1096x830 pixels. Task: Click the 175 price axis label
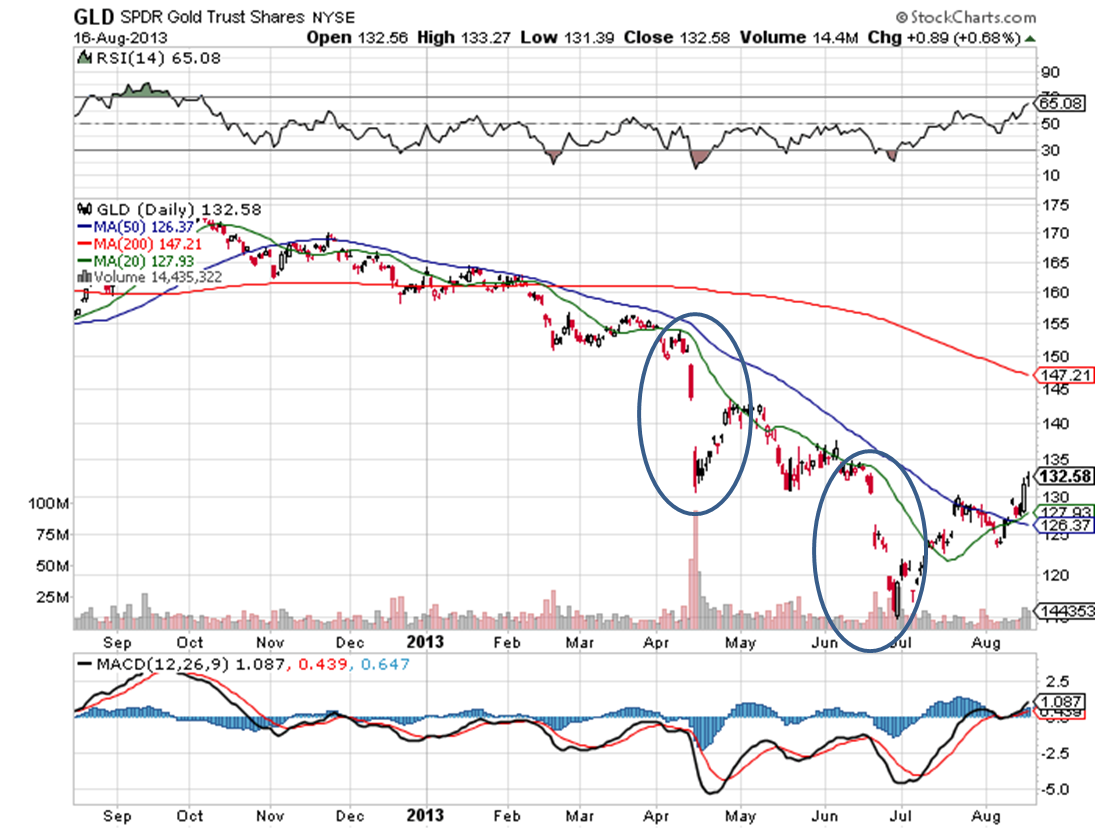click(x=1055, y=206)
